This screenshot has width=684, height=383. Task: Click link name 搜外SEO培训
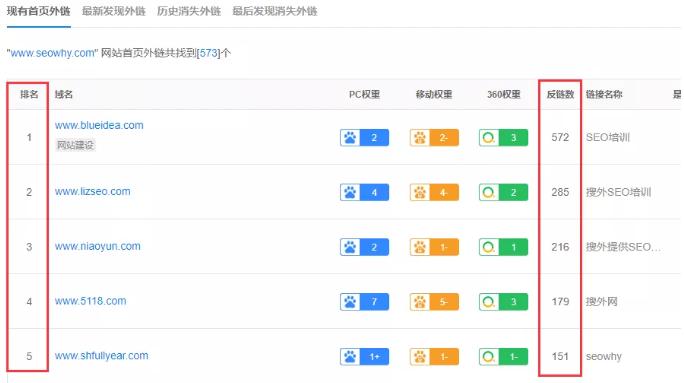(x=619, y=192)
